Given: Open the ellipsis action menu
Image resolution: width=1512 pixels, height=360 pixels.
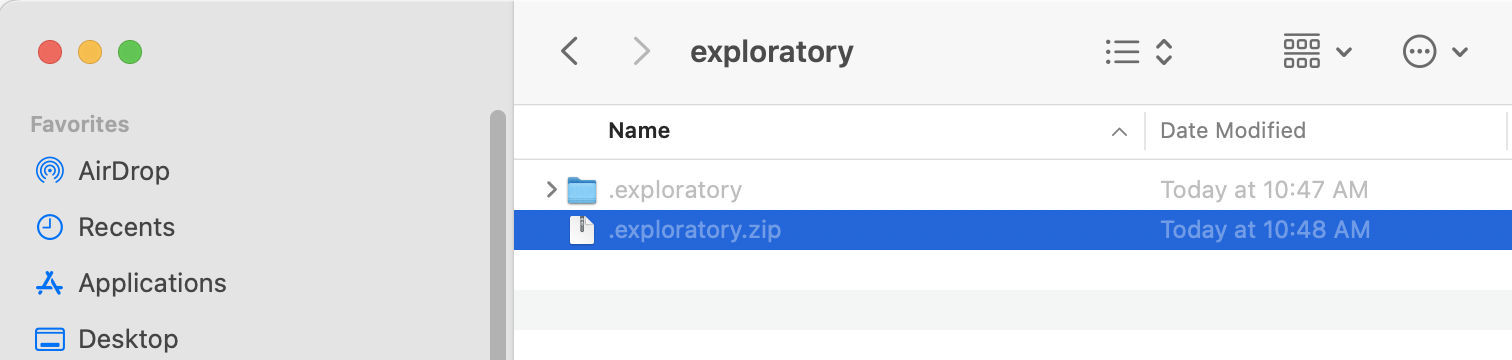Looking at the screenshot, I should point(1435,51).
